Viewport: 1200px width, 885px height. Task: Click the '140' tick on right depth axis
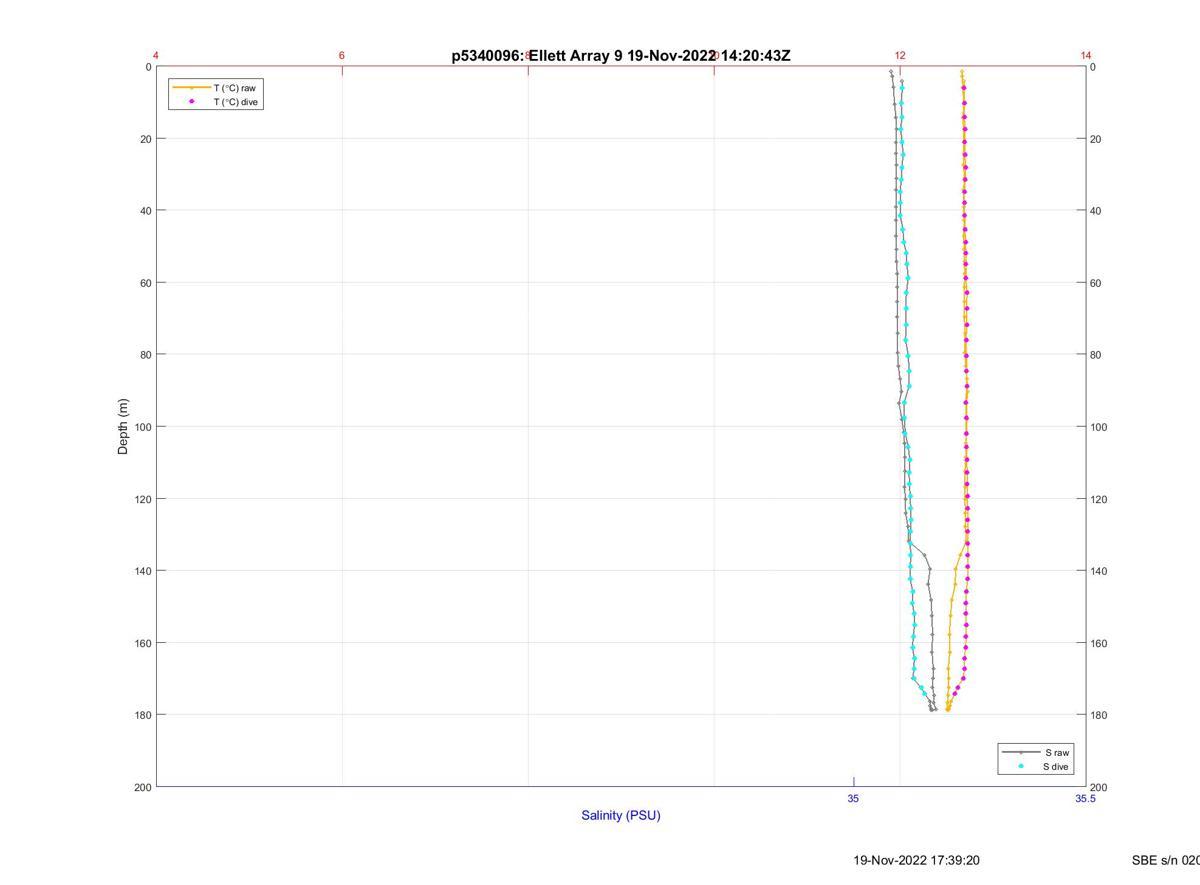1100,571
